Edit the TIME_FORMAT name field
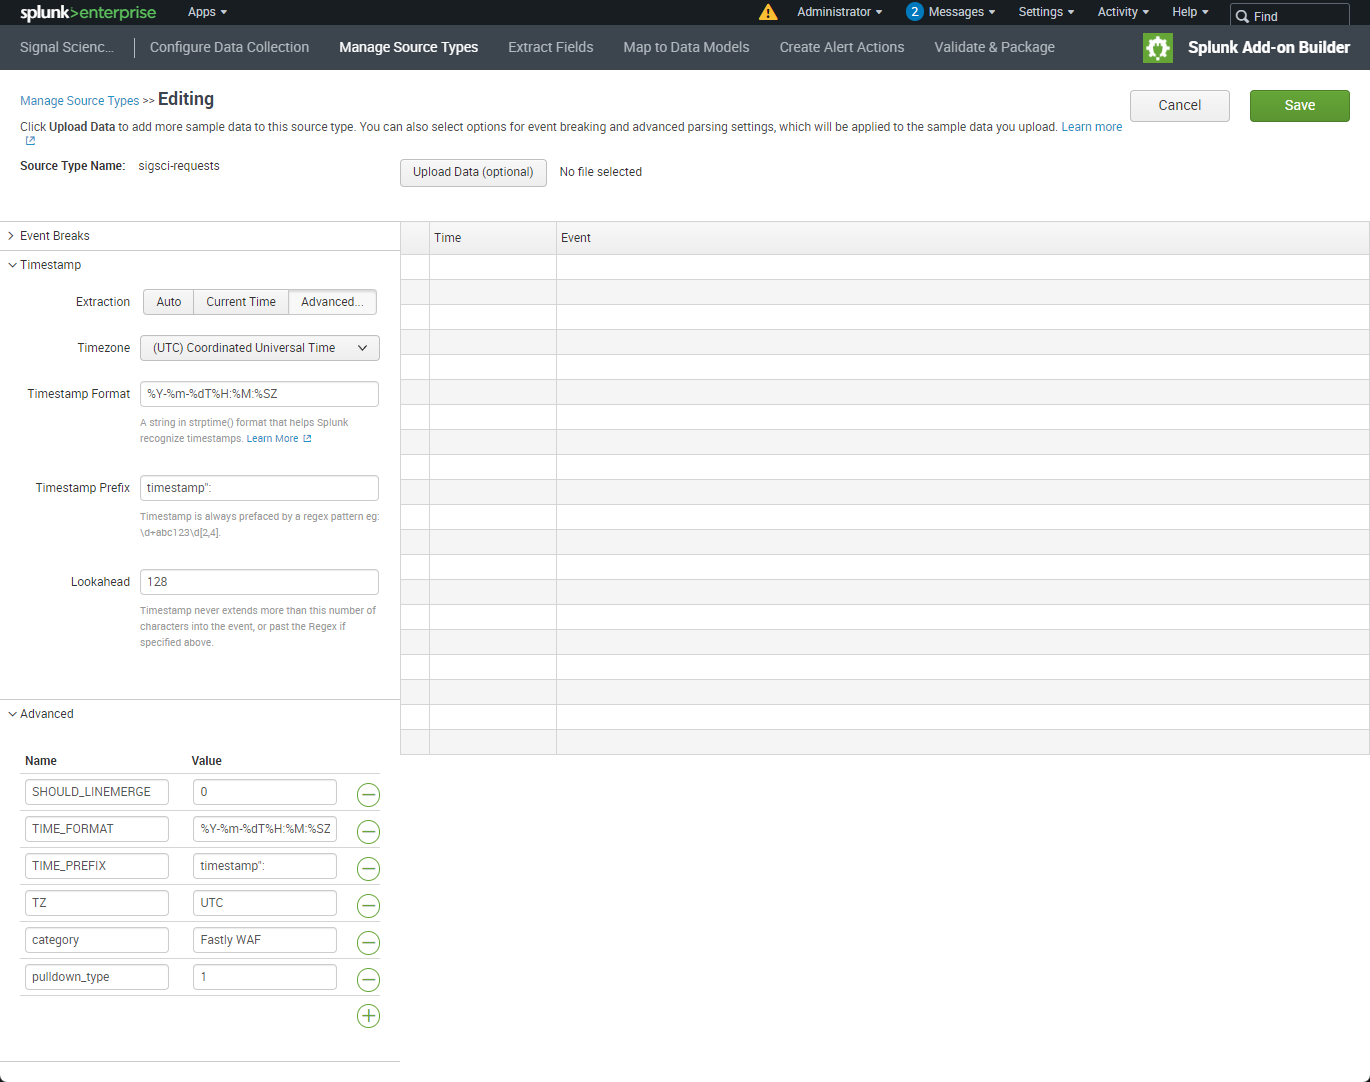 click(x=97, y=829)
